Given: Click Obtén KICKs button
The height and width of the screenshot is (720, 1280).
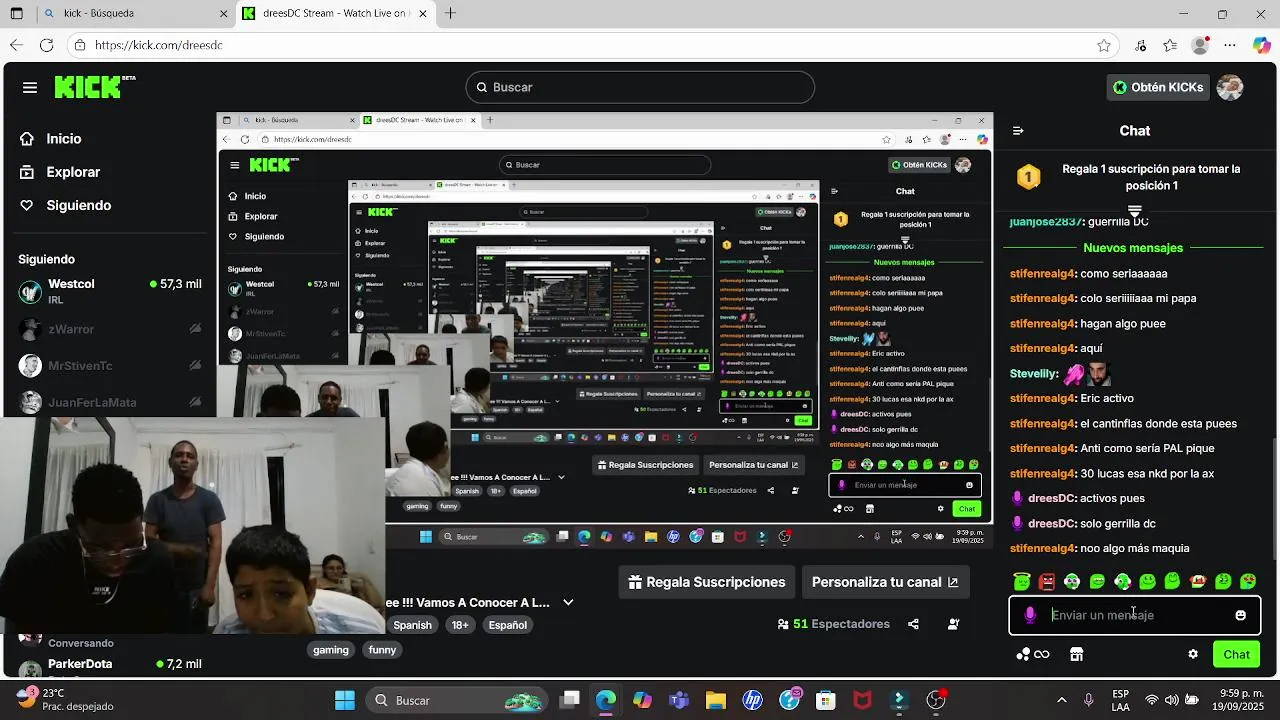Looking at the screenshot, I should [x=1158, y=87].
